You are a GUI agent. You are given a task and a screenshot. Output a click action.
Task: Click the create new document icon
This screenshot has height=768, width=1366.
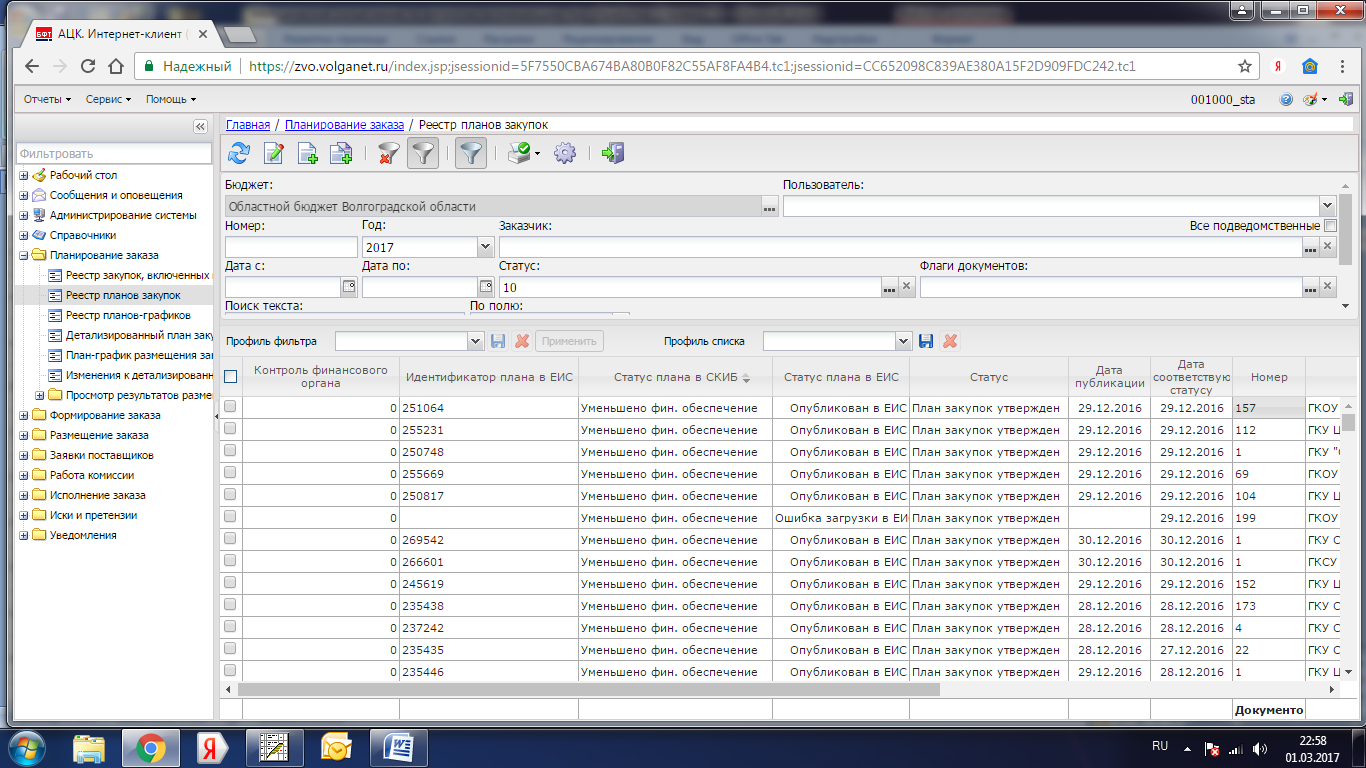point(307,153)
